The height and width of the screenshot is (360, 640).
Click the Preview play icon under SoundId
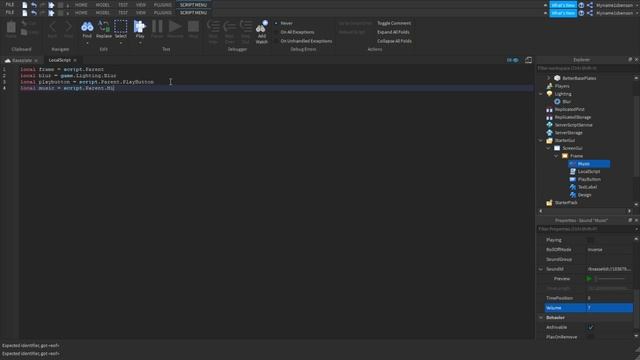point(589,279)
